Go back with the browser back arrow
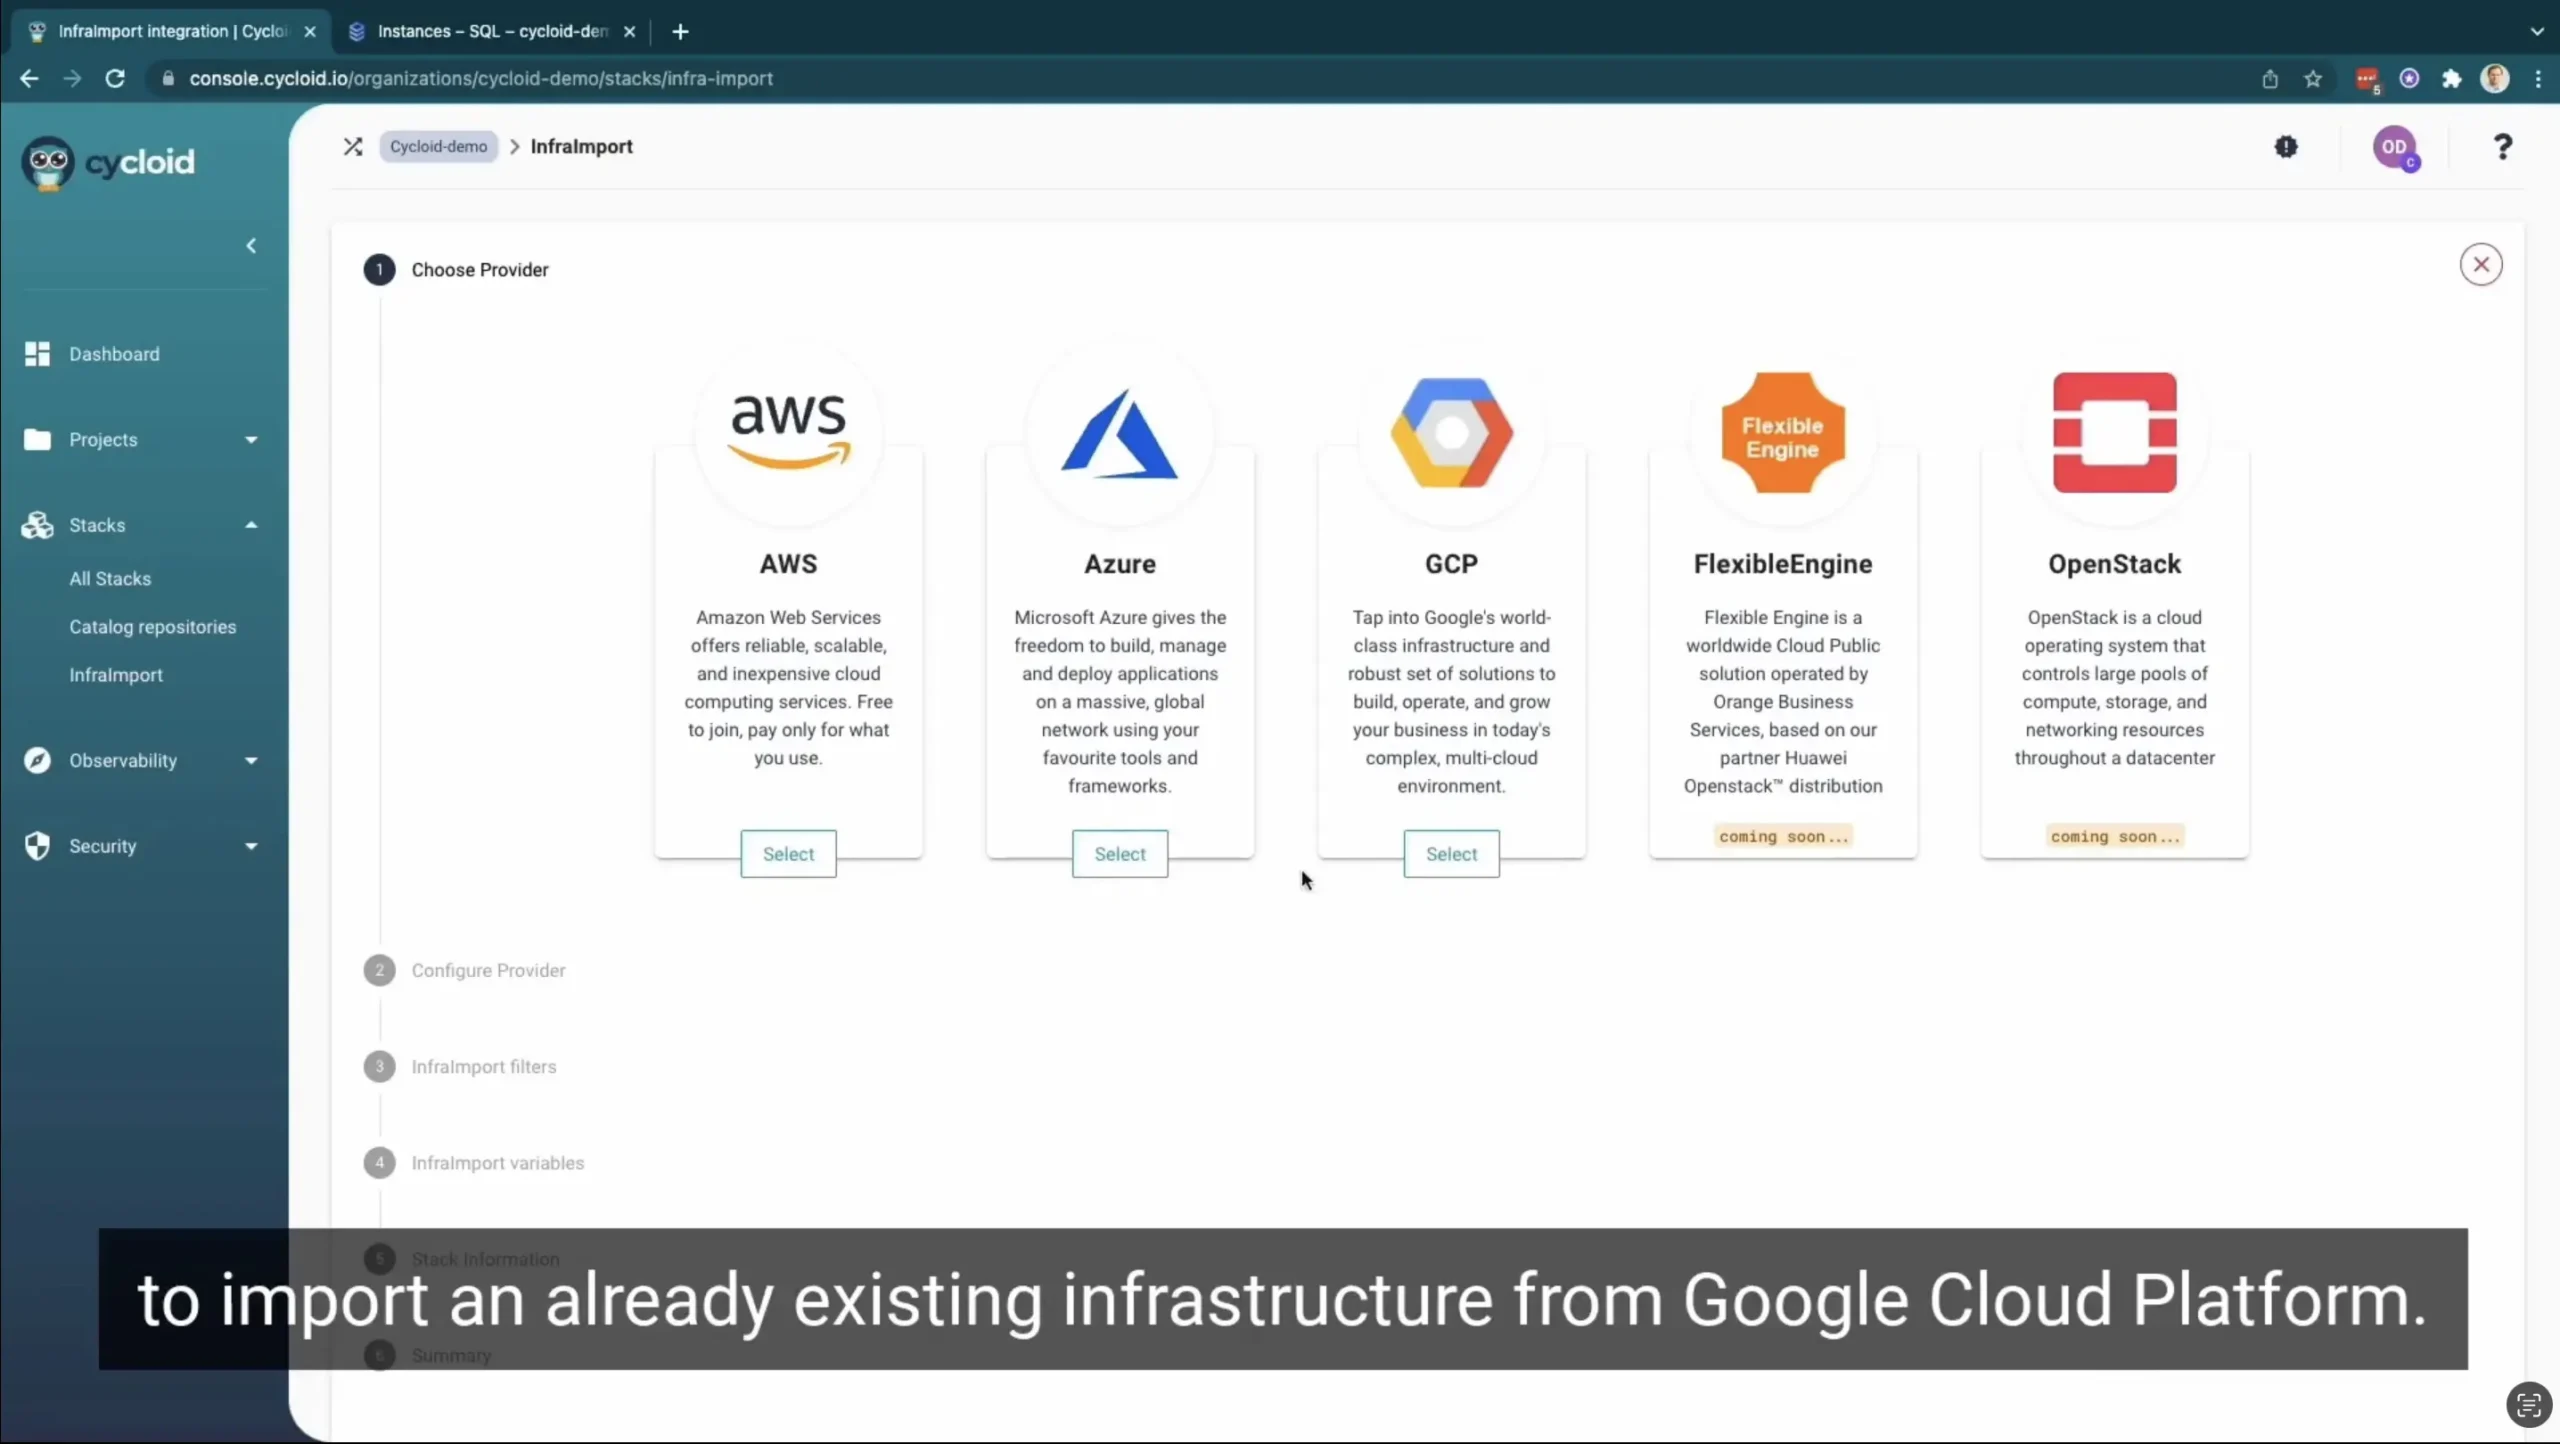Screen dimensions: 2560x1444 click(29, 78)
